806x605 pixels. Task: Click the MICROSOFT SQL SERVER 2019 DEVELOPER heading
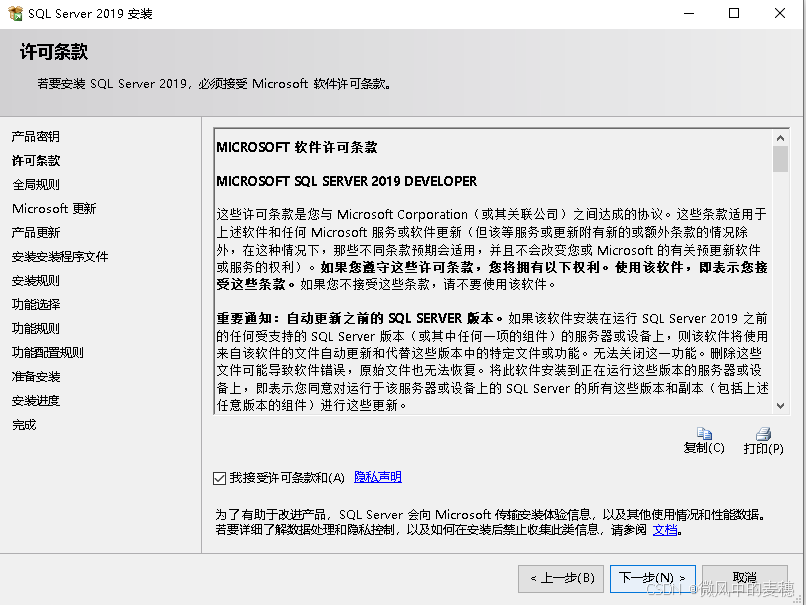[346, 181]
